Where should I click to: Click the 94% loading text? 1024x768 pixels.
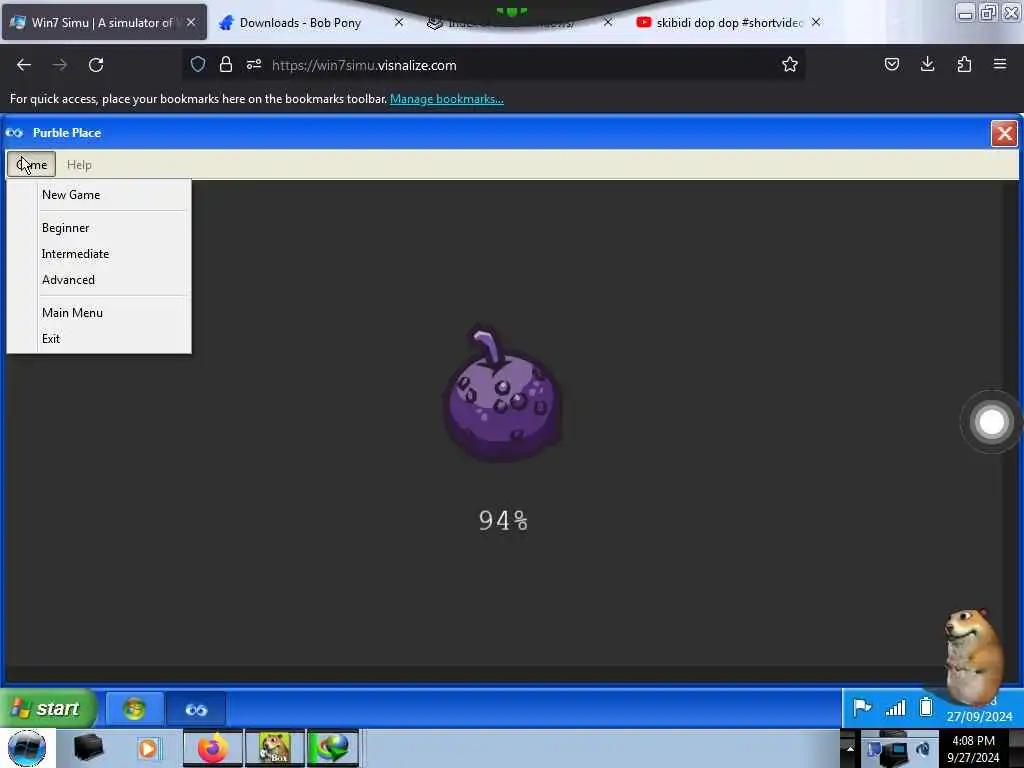(503, 520)
